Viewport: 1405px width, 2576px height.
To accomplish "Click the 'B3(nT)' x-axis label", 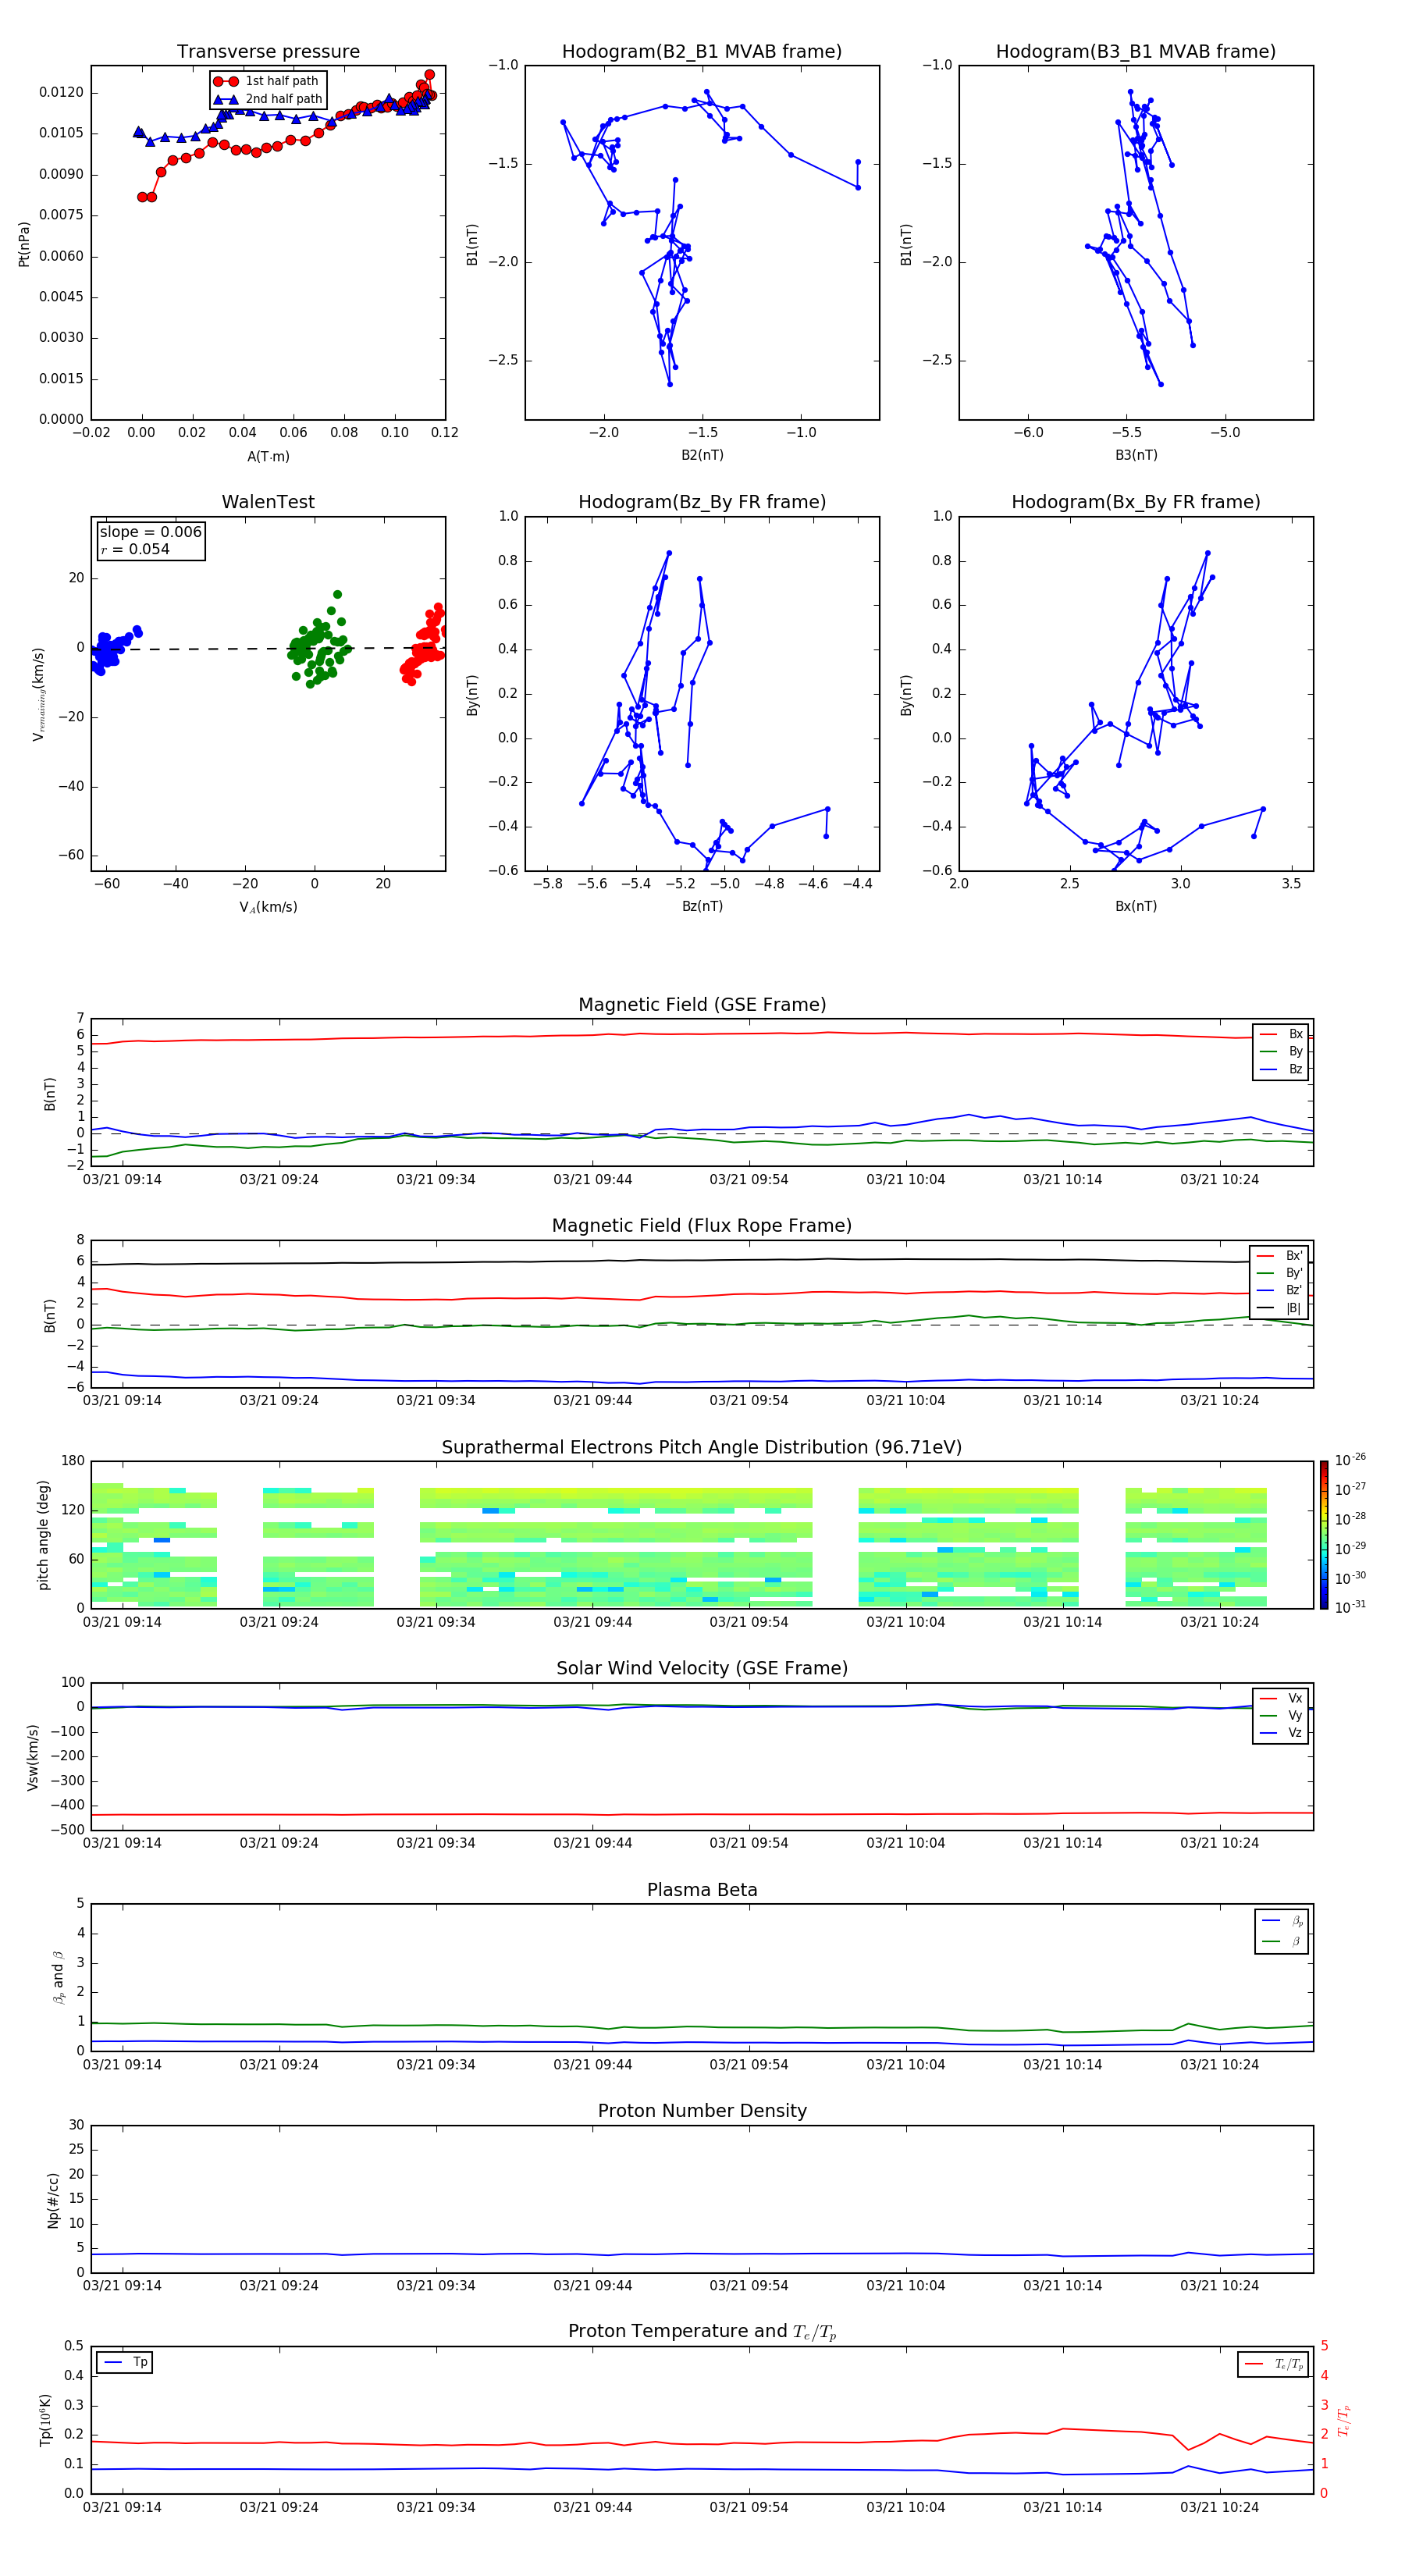I will click(1136, 455).
